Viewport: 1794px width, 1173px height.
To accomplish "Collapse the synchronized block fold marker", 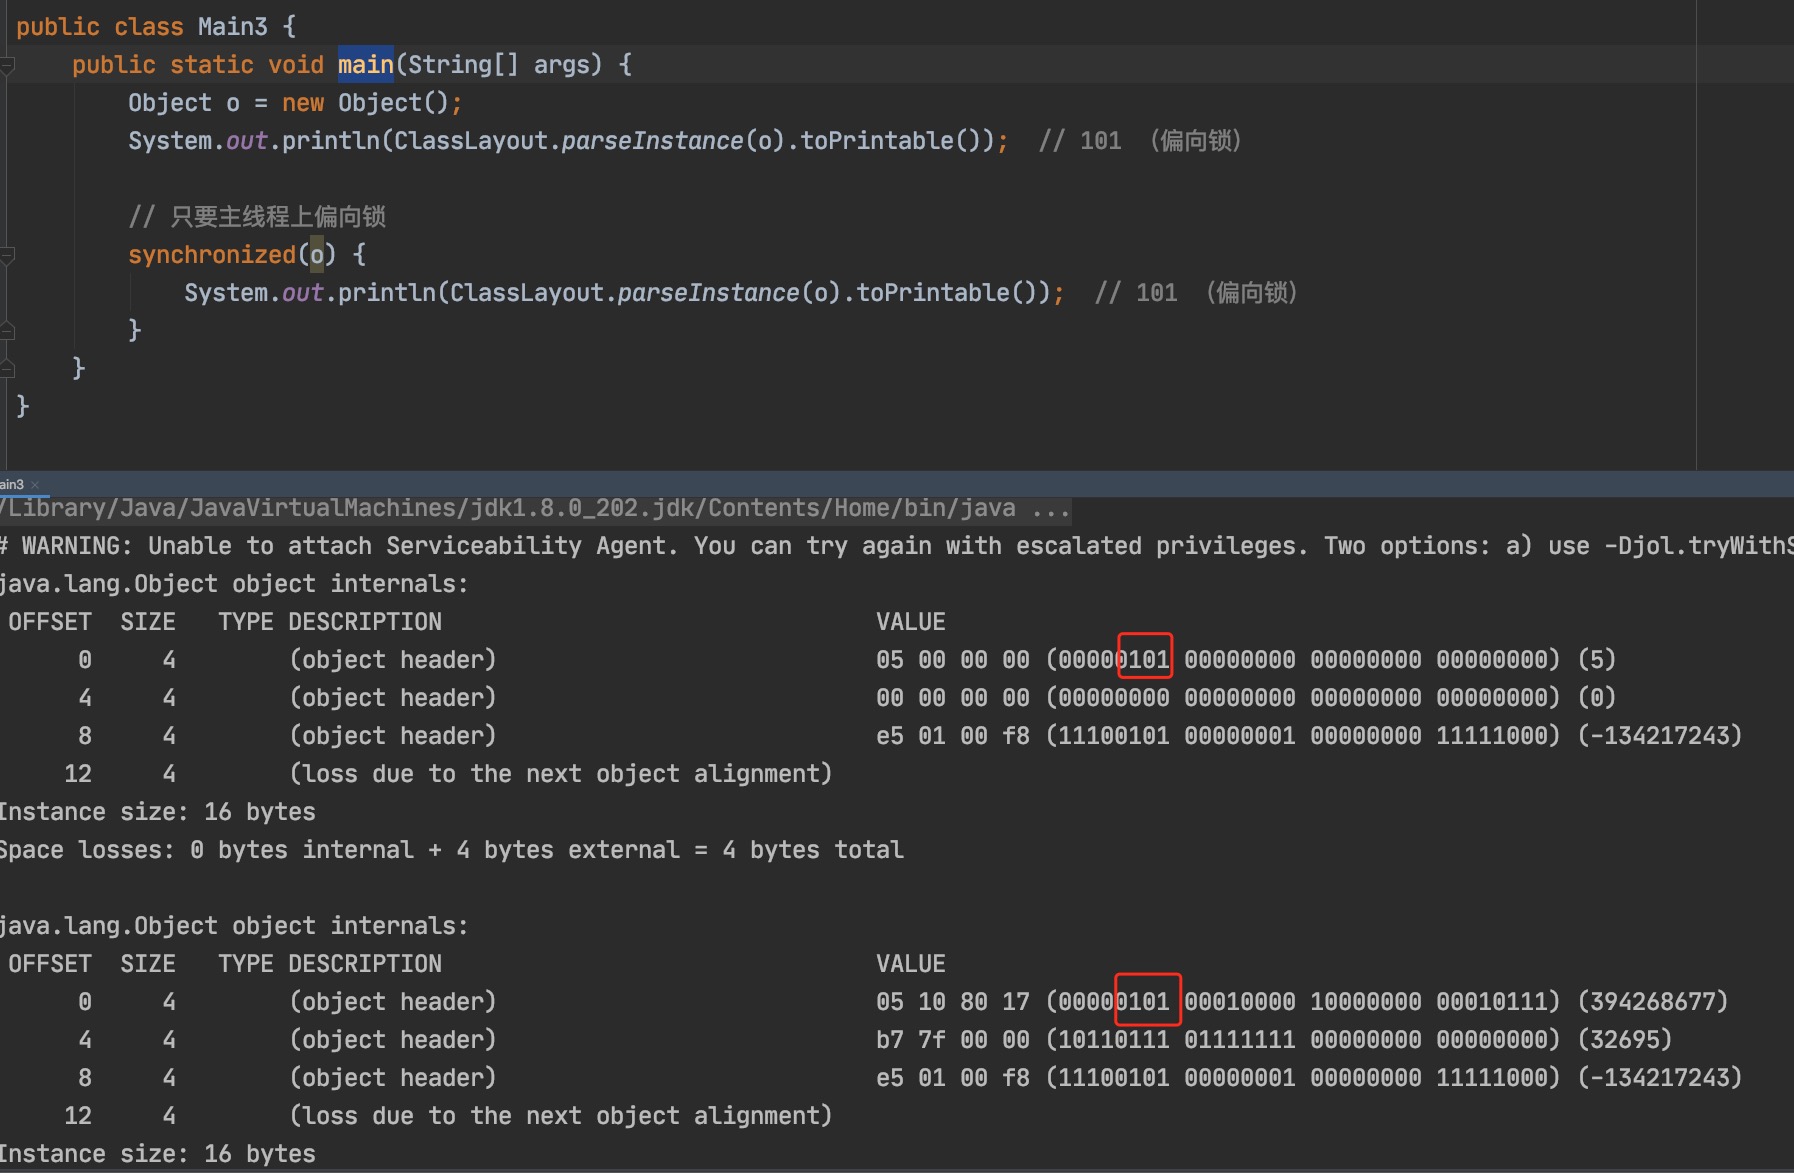I will (7, 256).
